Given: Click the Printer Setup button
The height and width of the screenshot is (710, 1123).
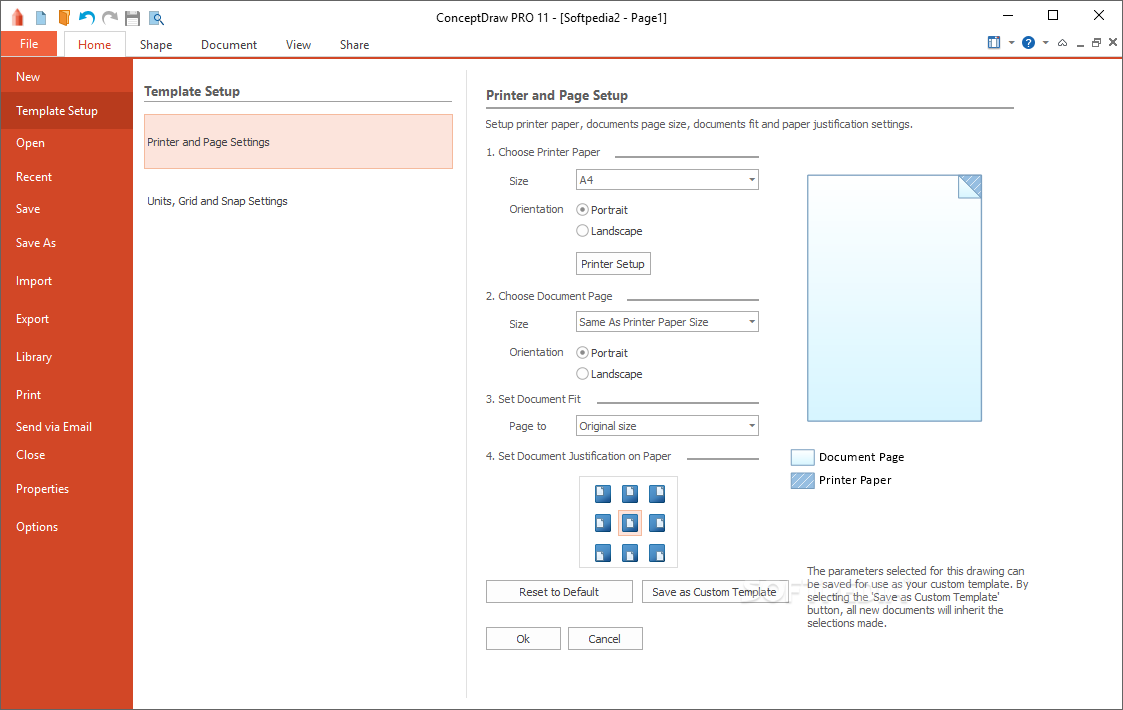Looking at the screenshot, I should pyautogui.click(x=613, y=264).
